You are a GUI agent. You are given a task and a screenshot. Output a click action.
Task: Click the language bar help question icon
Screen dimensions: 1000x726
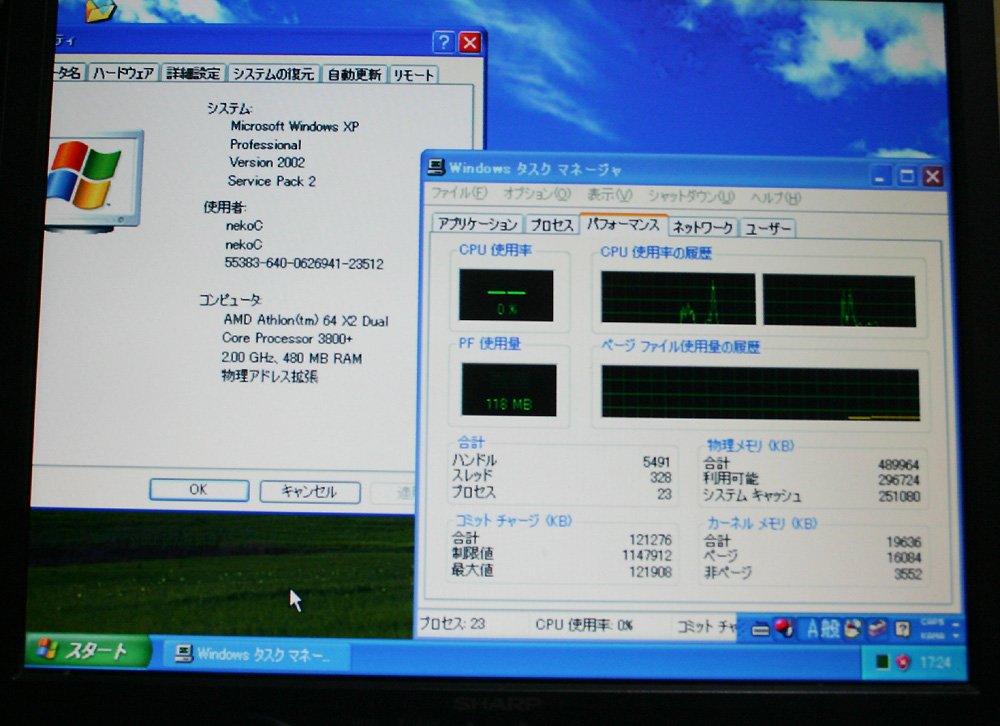click(902, 630)
